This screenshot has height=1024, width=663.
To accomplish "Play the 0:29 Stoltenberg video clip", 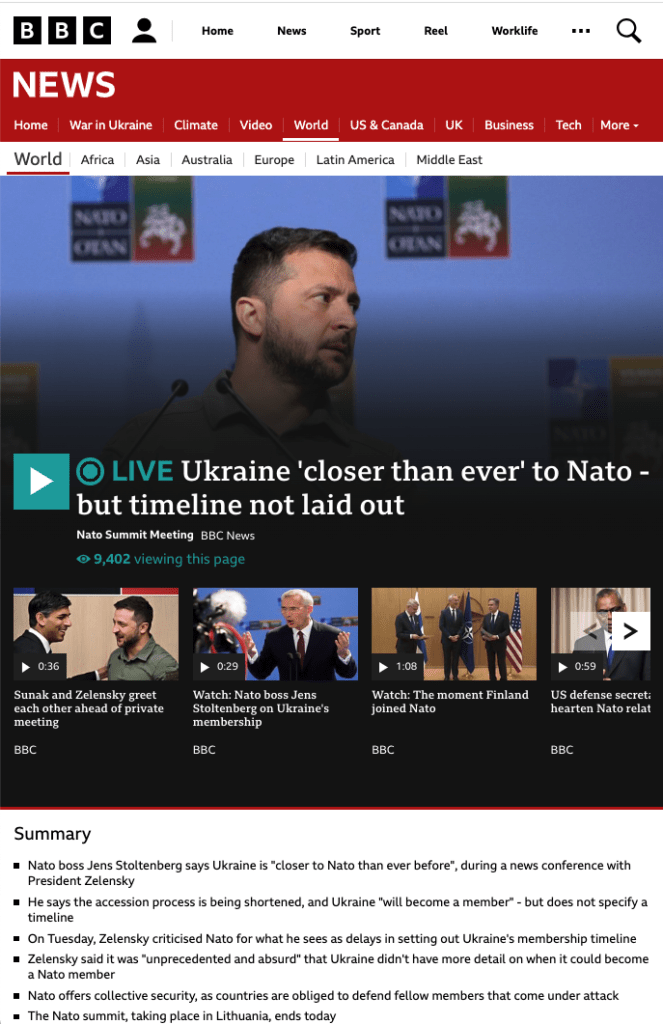I will click(275, 634).
